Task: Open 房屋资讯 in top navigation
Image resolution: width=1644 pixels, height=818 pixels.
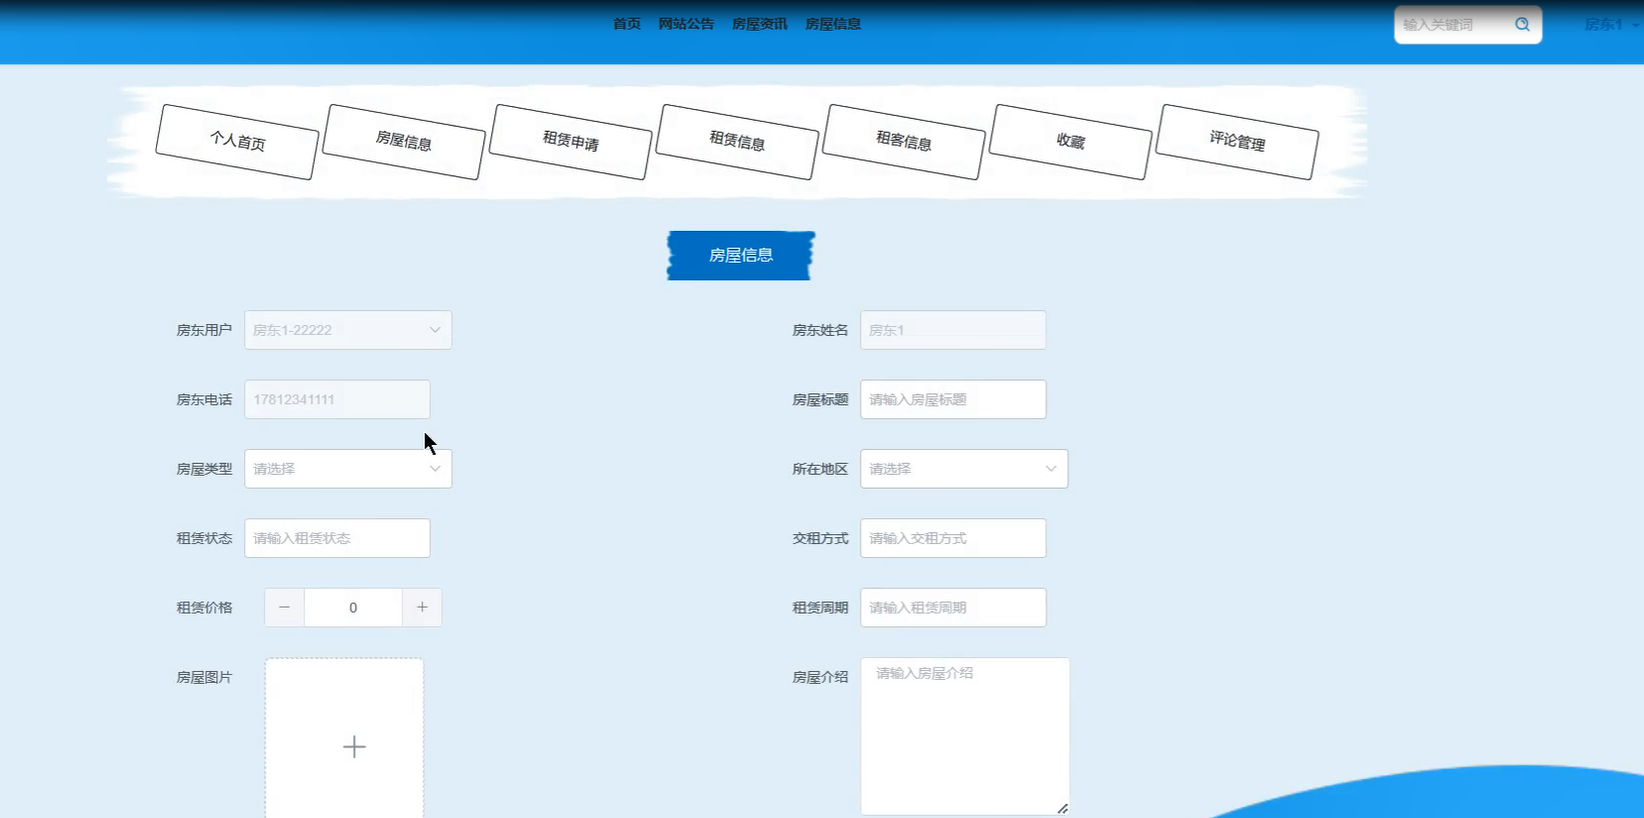Action: (760, 24)
